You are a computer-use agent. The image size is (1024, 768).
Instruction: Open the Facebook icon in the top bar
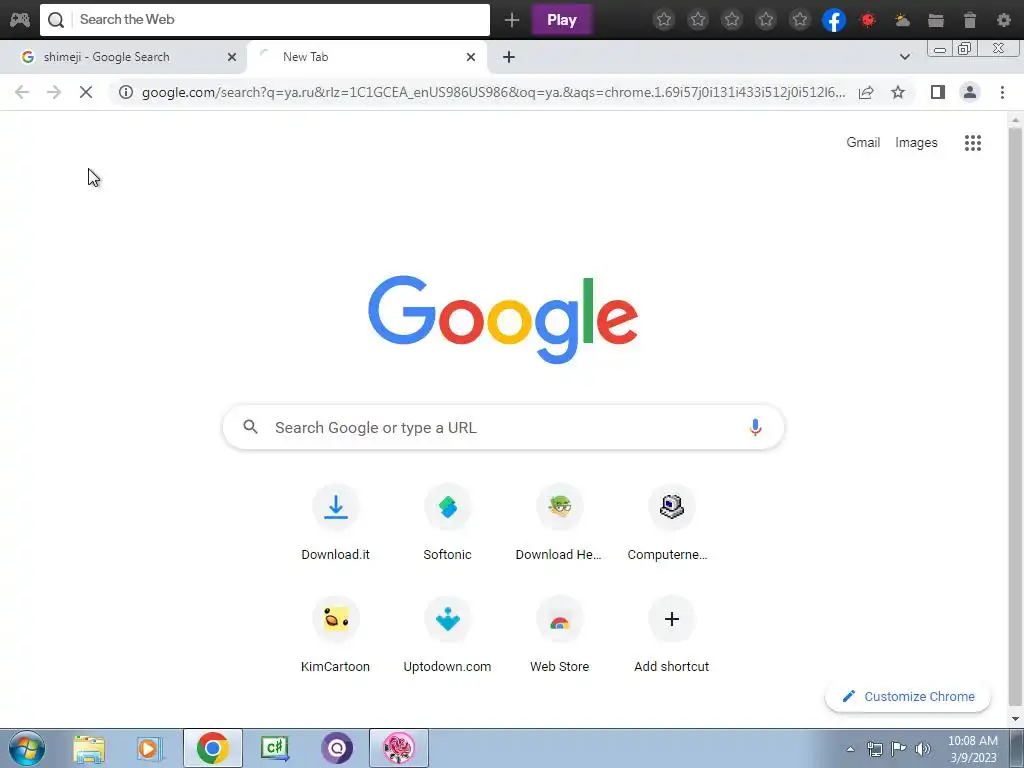[x=833, y=20]
